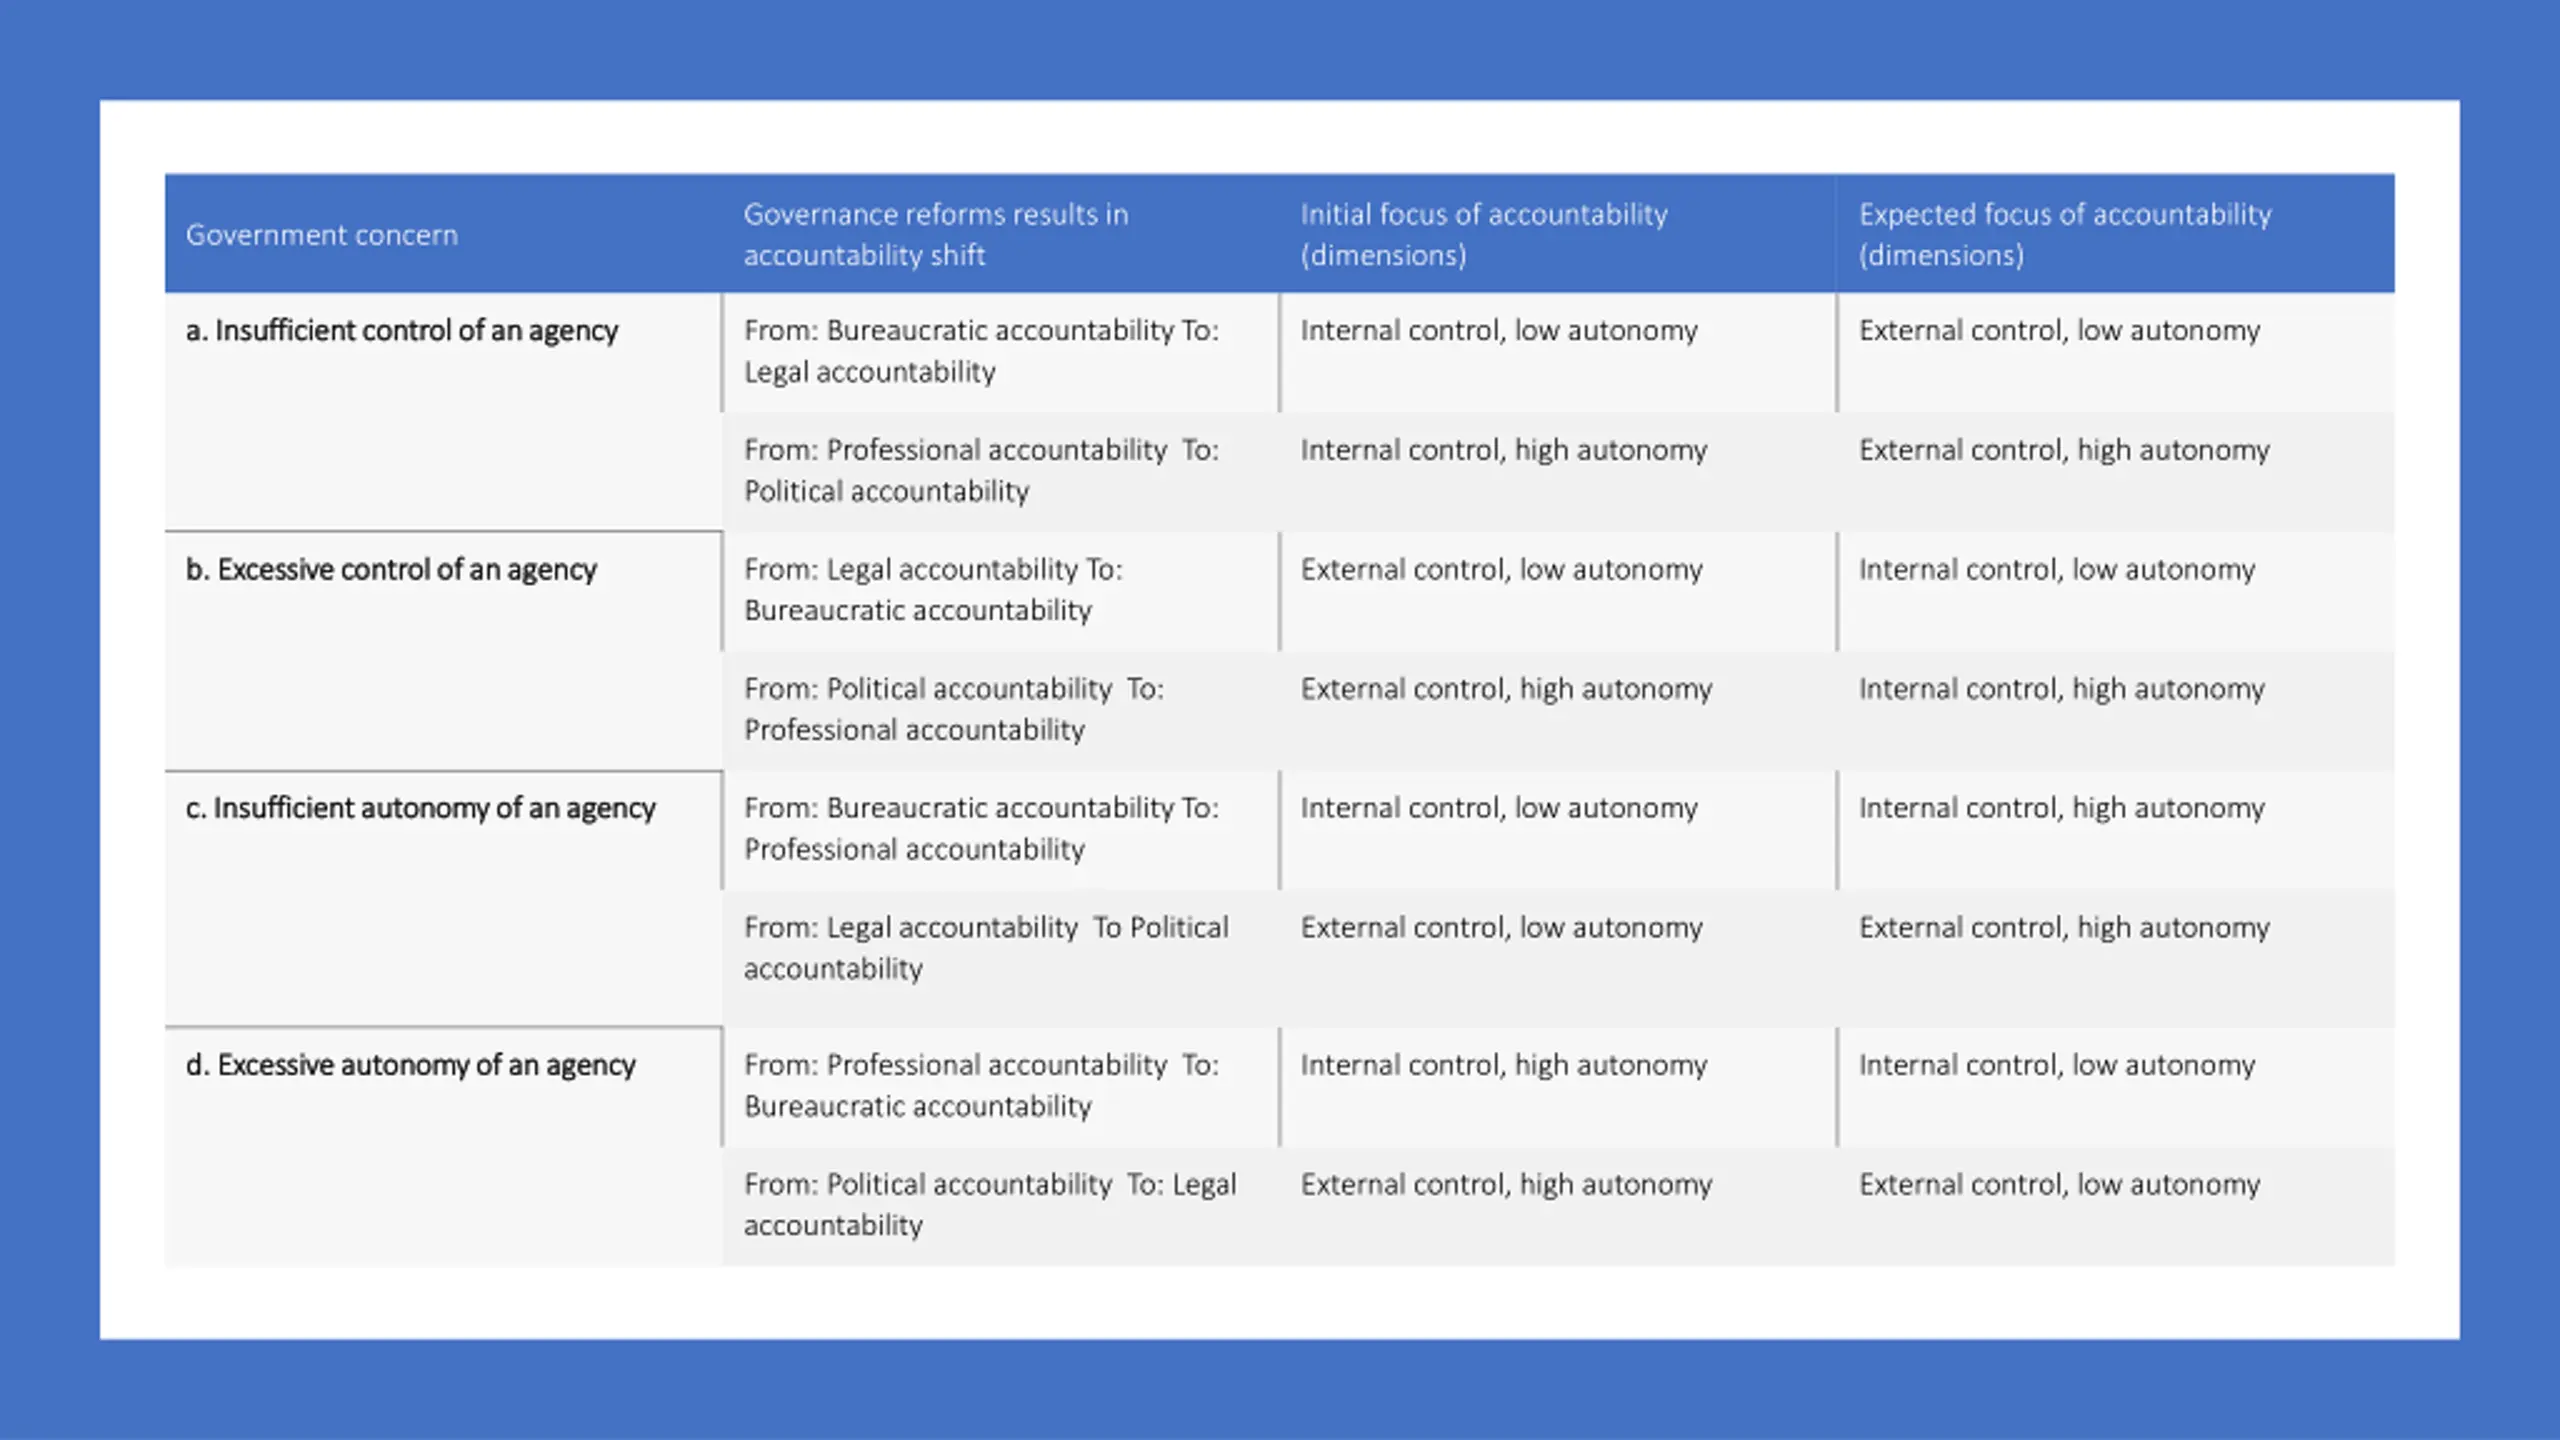Click 'c. Insufficient autonomy of an agency'

click(420, 808)
